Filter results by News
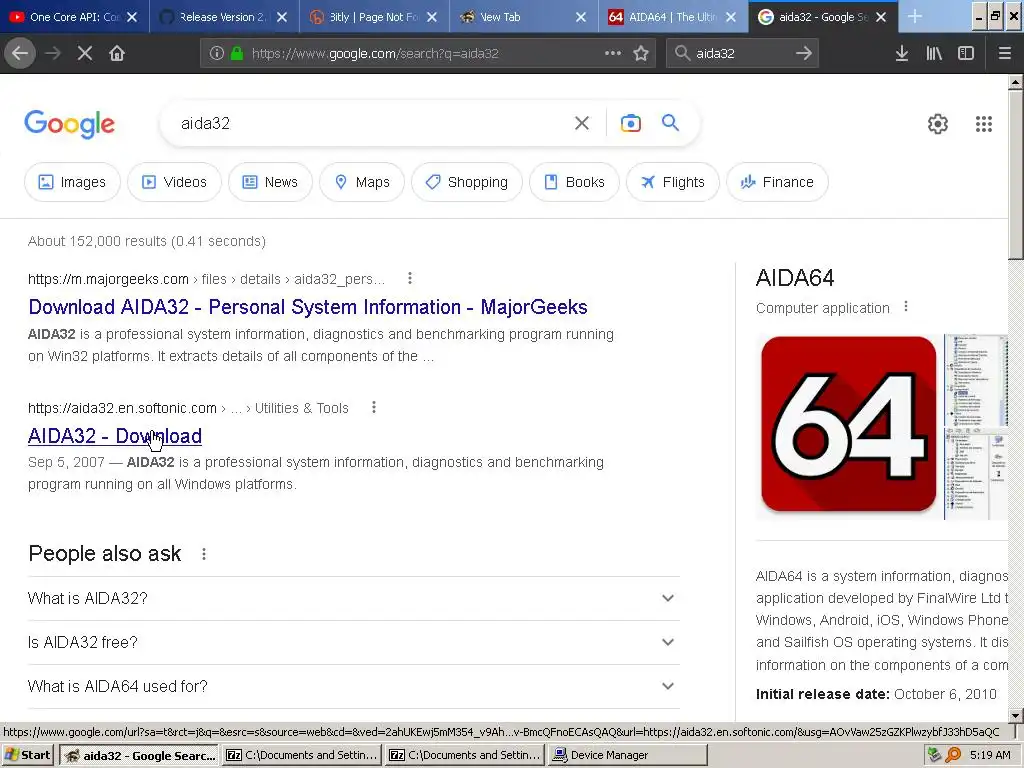The width and height of the screenshot is (1024, 768). [270, 182]
